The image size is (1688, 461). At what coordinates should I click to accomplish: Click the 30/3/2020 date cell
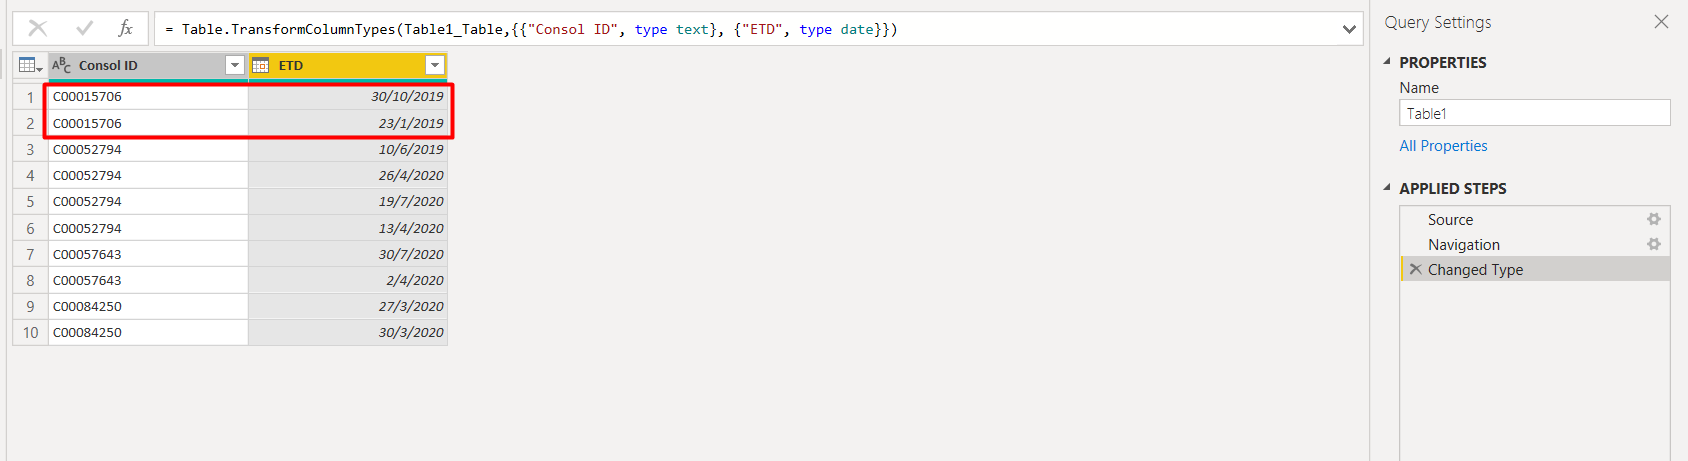tap(348, 332)
